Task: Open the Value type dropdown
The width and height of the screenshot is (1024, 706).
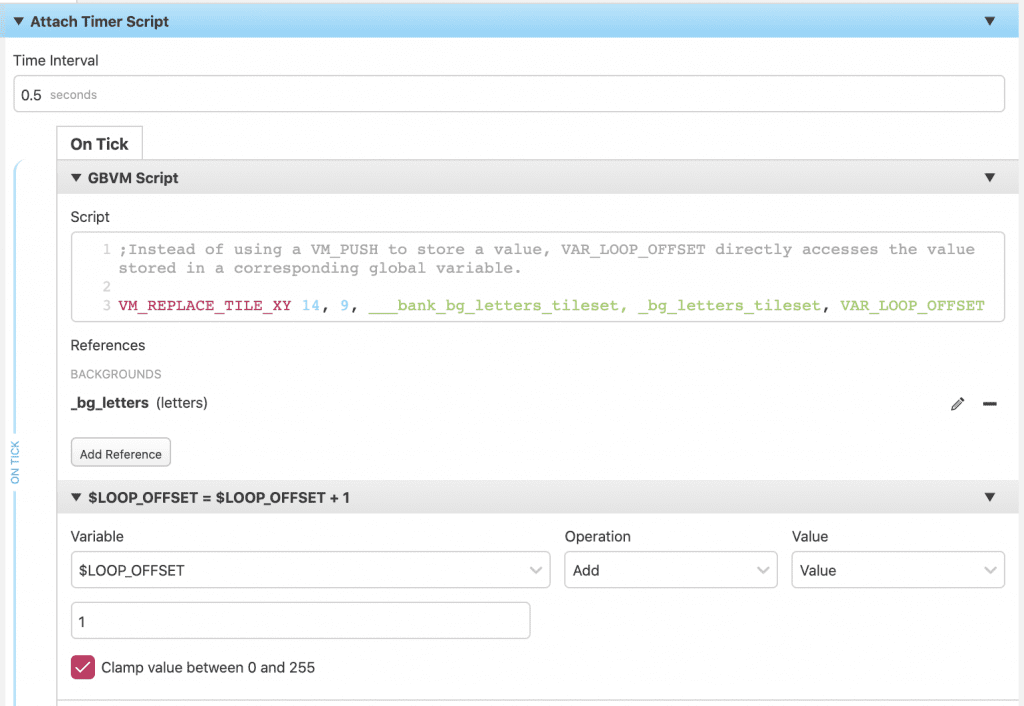Action: [x=898, y=570]
